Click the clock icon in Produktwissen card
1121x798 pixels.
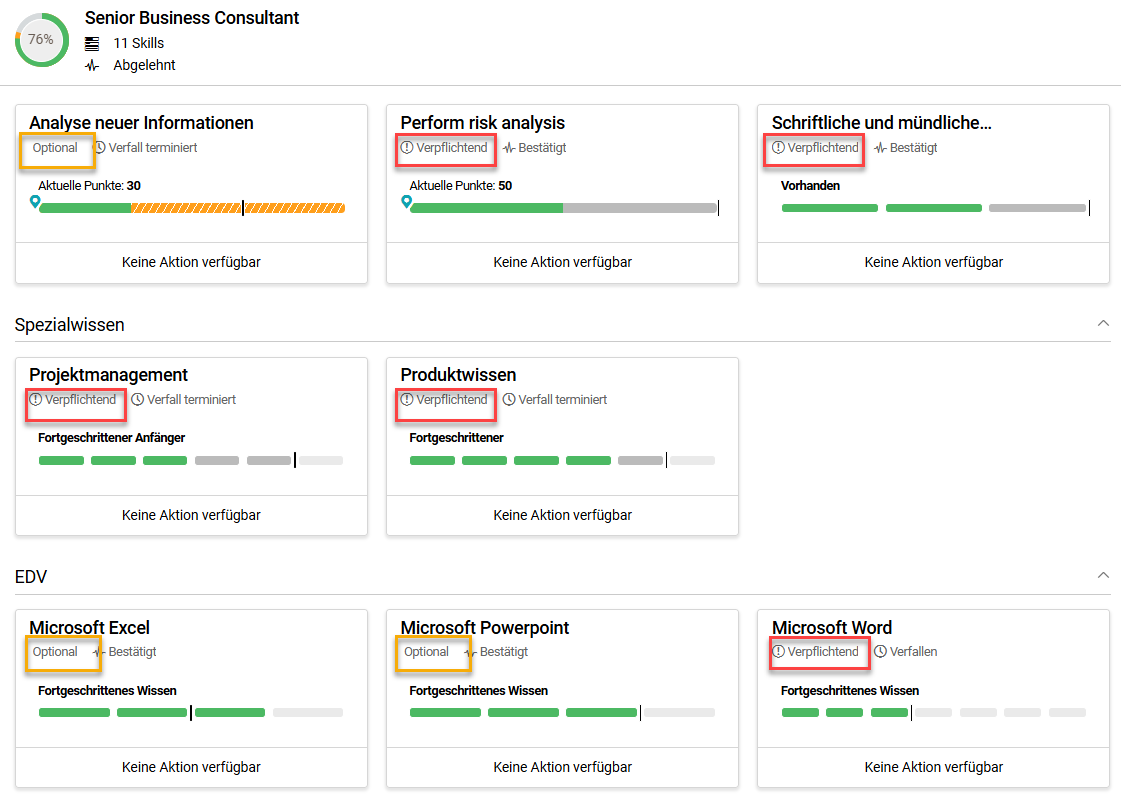click(x=509, y=400)
